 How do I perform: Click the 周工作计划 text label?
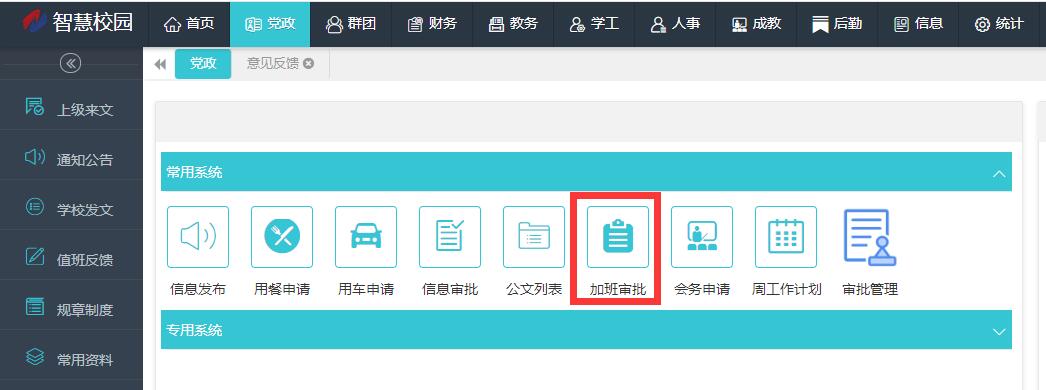787,289
